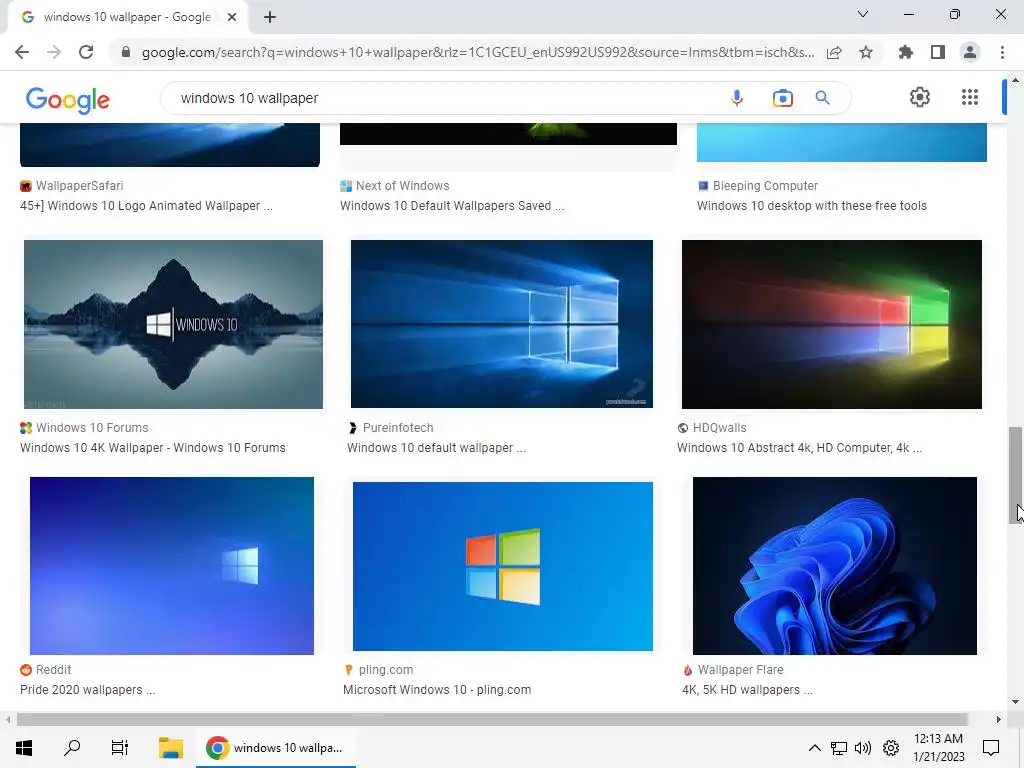The width and height of the screenshot is (1024, 768).
Task: Select the Chrome window taskbar button
Action: [x=276, y=748]
